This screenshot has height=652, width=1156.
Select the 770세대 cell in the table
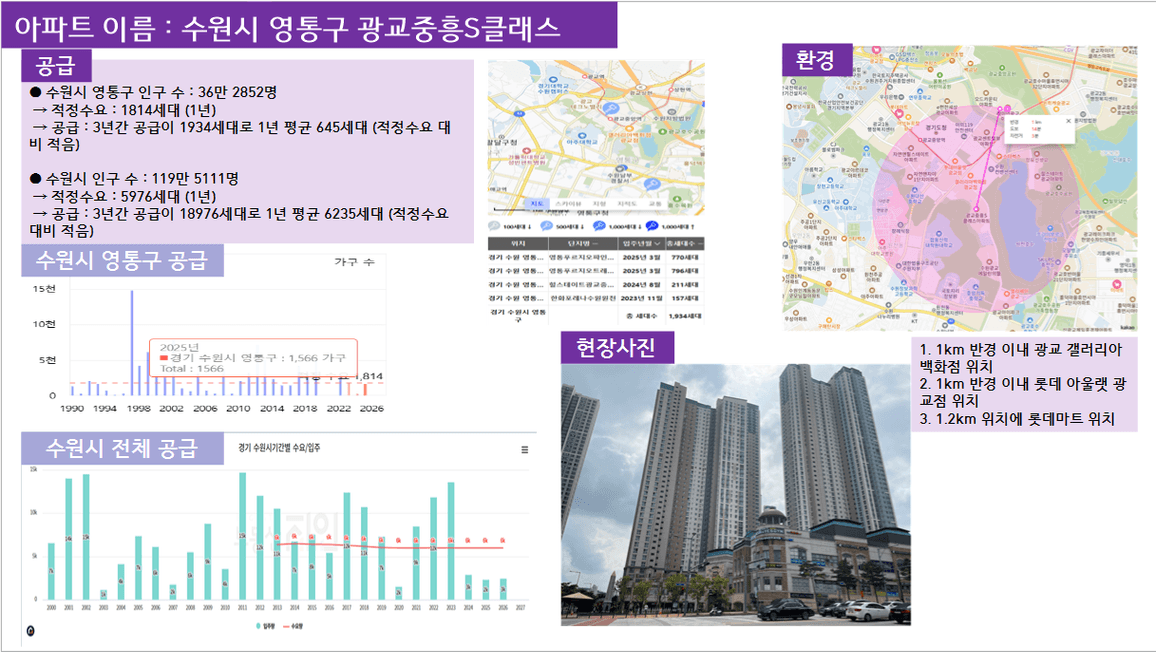coord(685,257)
